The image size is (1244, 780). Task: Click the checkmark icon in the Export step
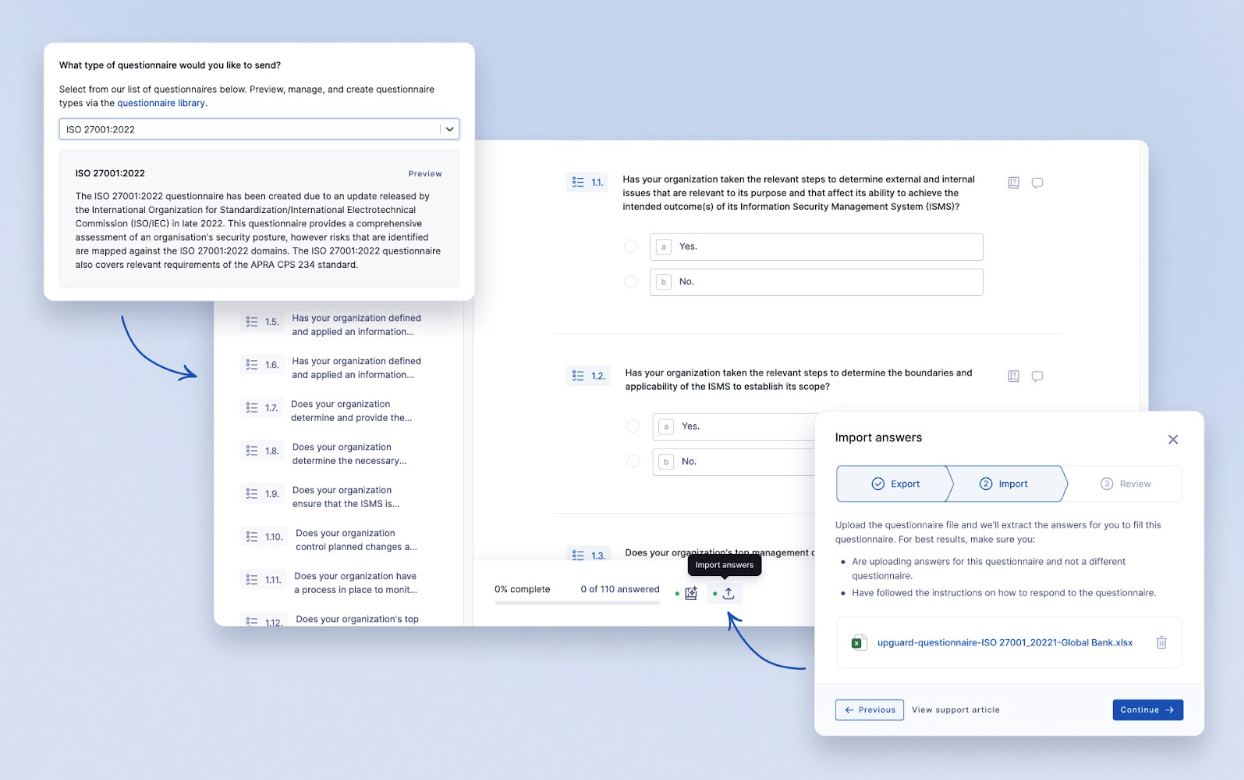(878, 484)
